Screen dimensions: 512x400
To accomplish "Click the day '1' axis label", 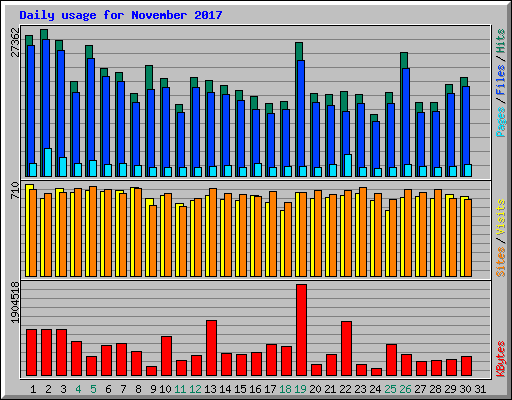I will tap(33, 389).
